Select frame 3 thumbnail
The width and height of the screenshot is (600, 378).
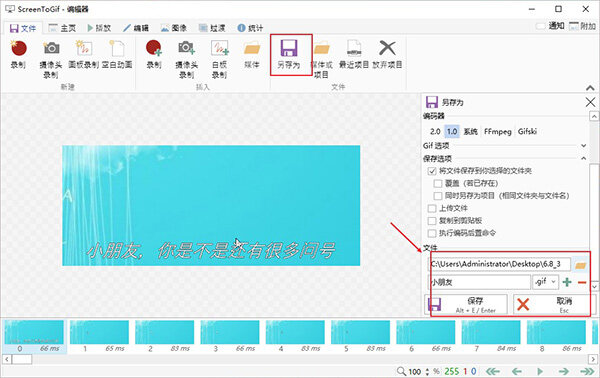coord(230,332)
